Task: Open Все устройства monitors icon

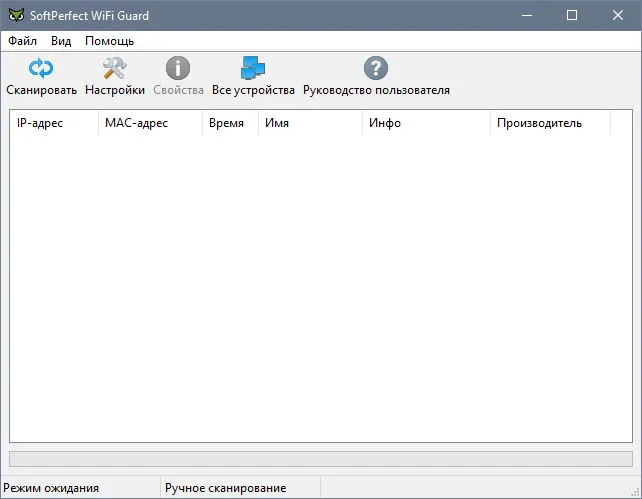Action: 253,68
